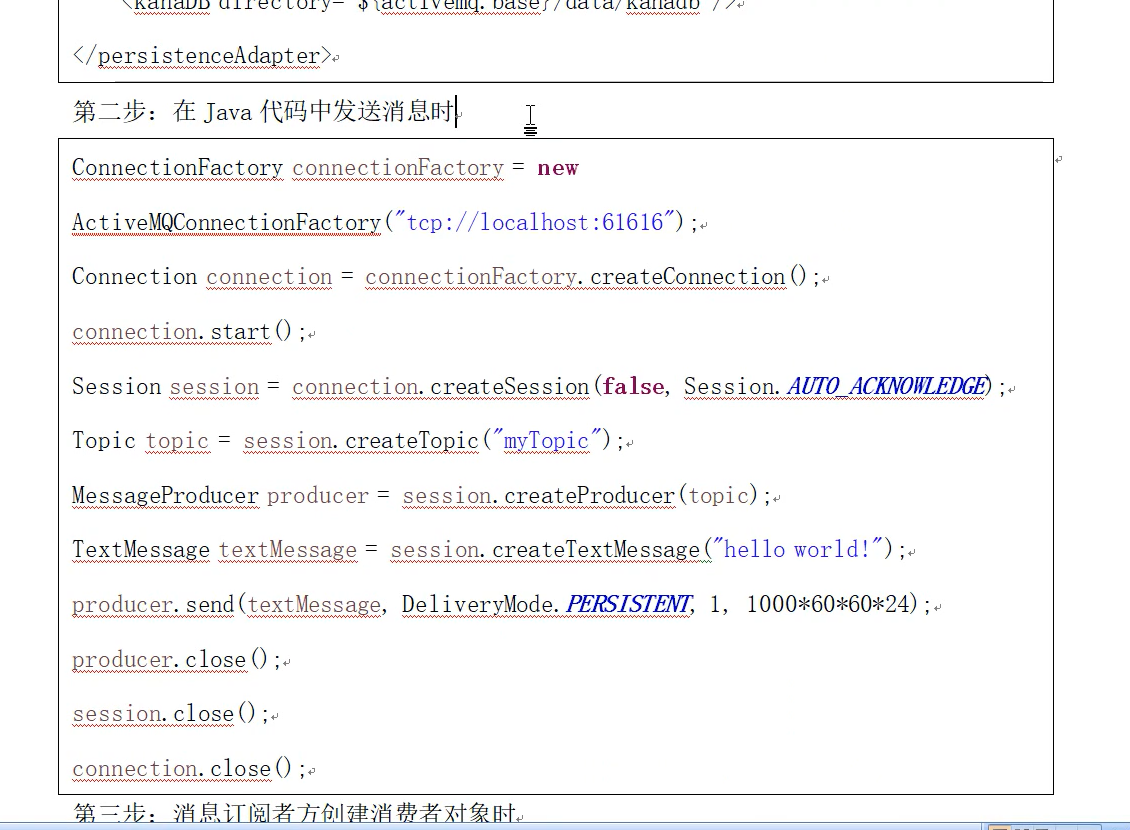Click the word ConnectionFactory at start of code
The width and height of the screenshot is (1130, 830).
[x=177, y=168]
